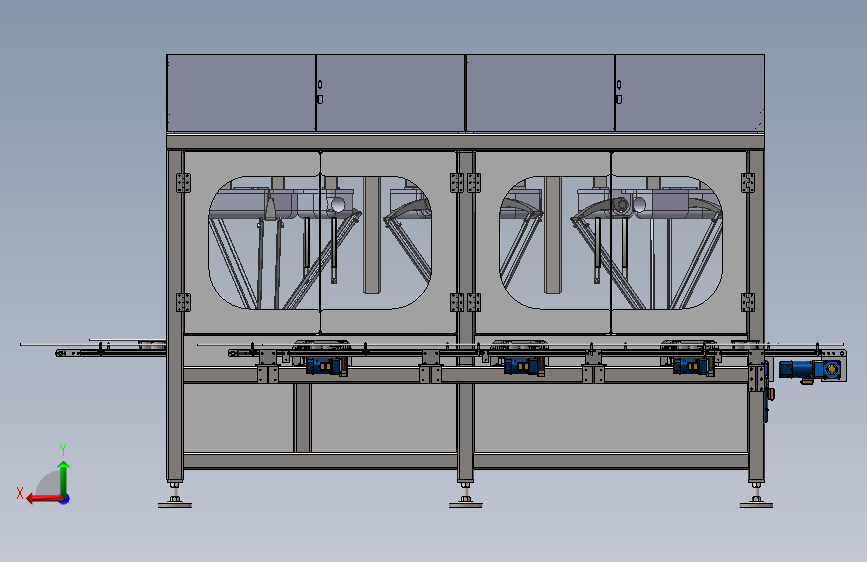Select the leftmost leveling foot of the frame
Screen dimensions: 867x562
(175, 495)
